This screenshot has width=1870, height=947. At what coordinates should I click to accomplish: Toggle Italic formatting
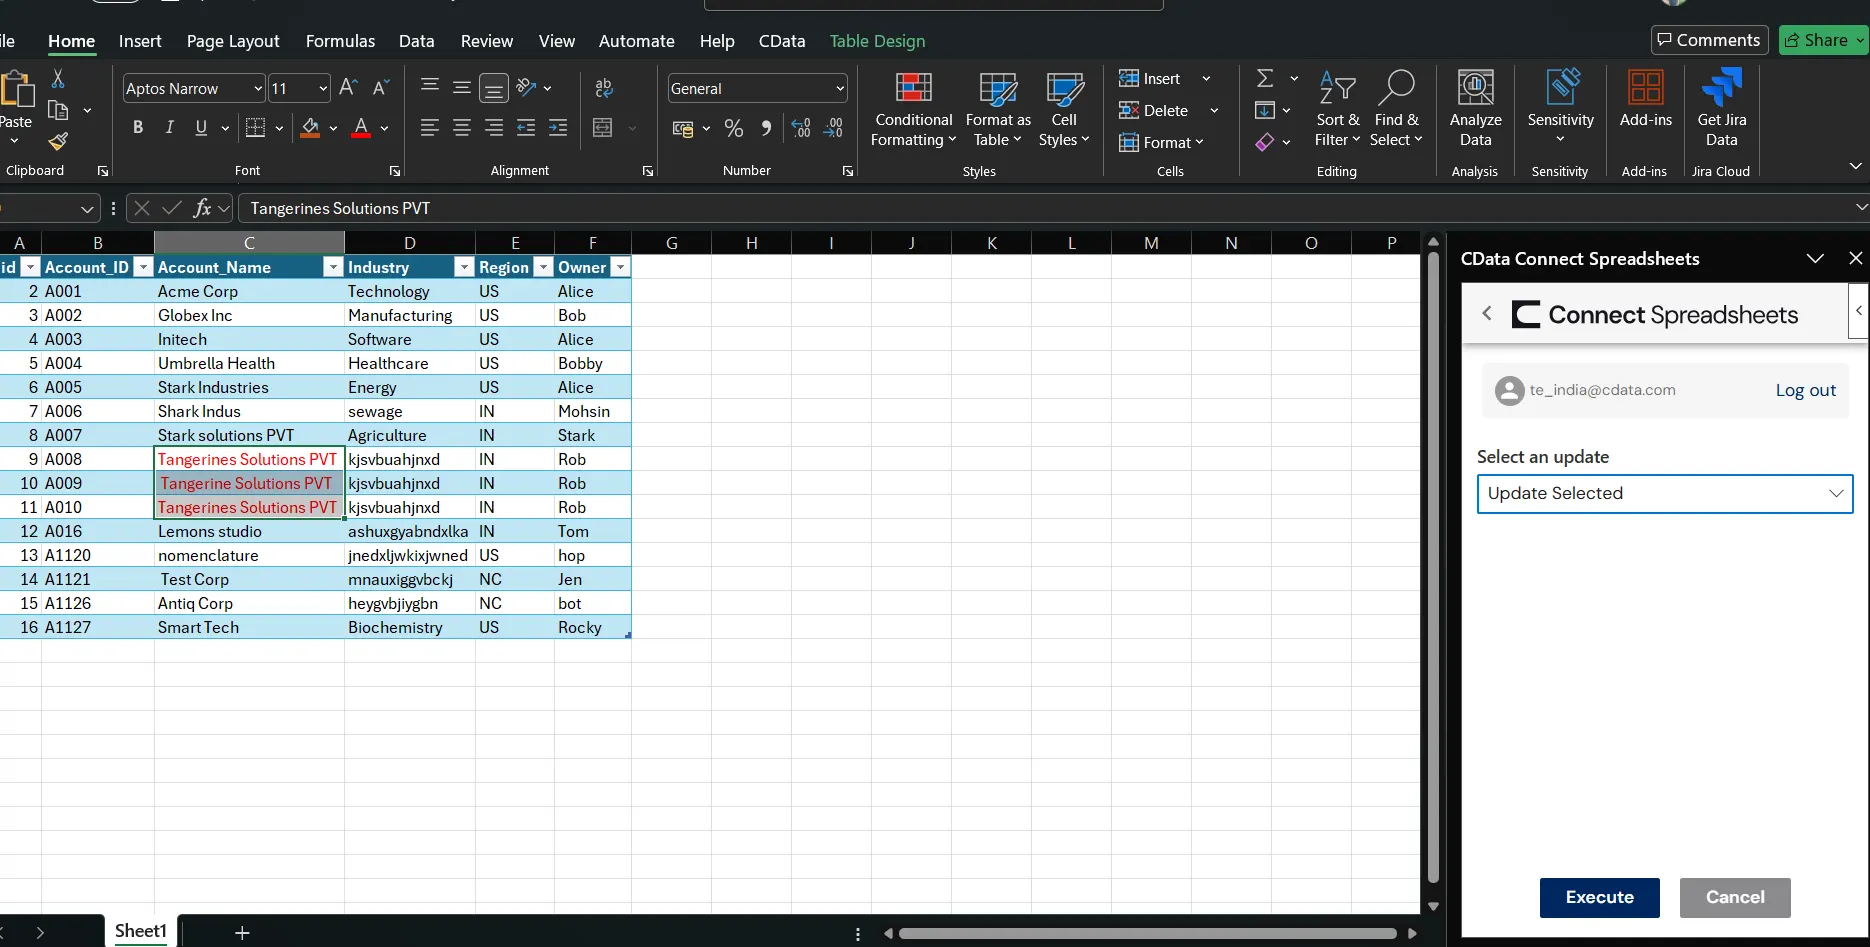170,128
